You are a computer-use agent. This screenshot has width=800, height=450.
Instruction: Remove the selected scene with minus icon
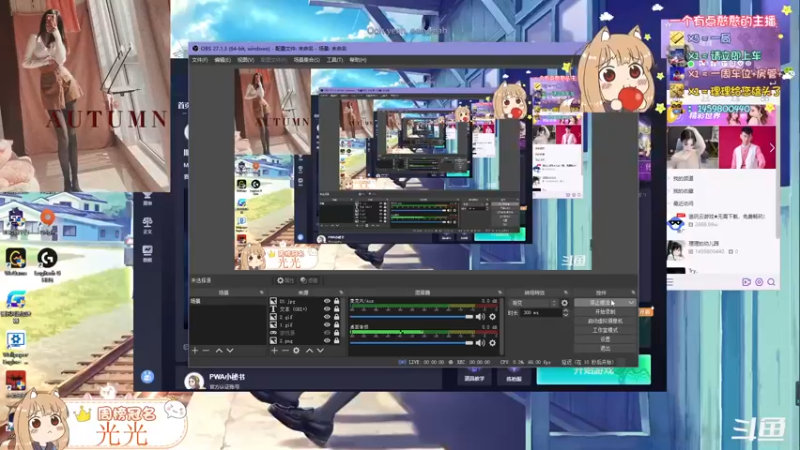206,351
